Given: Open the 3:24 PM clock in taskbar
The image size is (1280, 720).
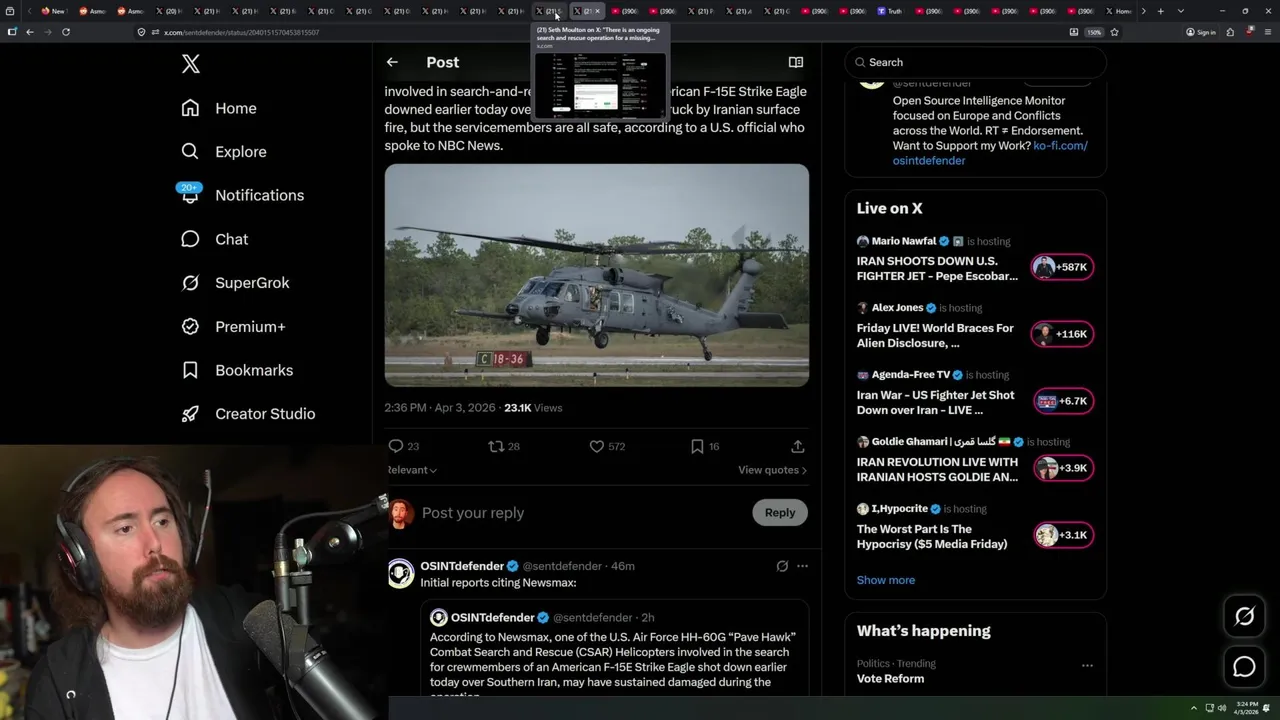Looking at the screenshot, I should tap(1244, 708).
